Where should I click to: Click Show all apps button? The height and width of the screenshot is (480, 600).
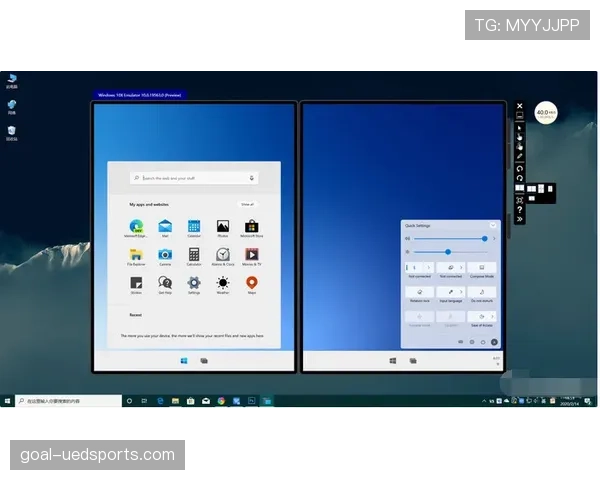(x=247, y=204)
